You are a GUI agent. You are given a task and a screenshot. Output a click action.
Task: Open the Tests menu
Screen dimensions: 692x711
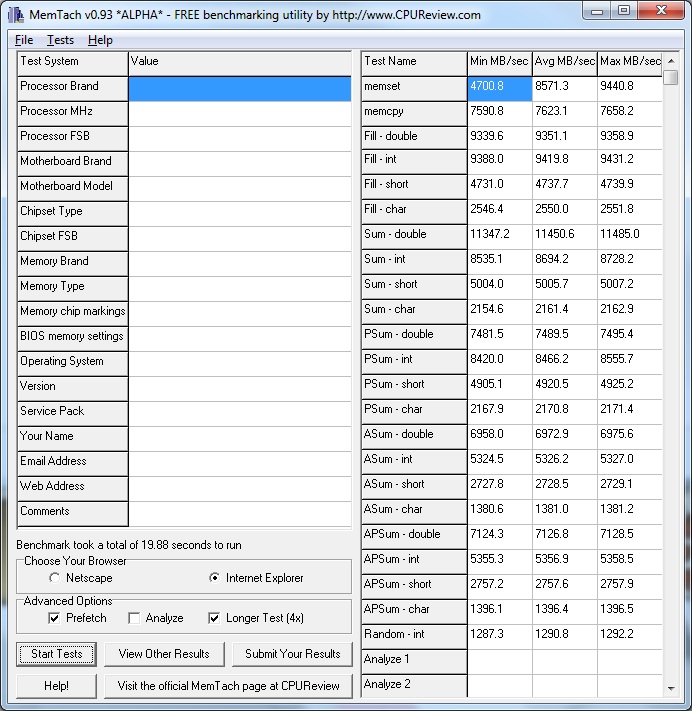click(60, 40)
